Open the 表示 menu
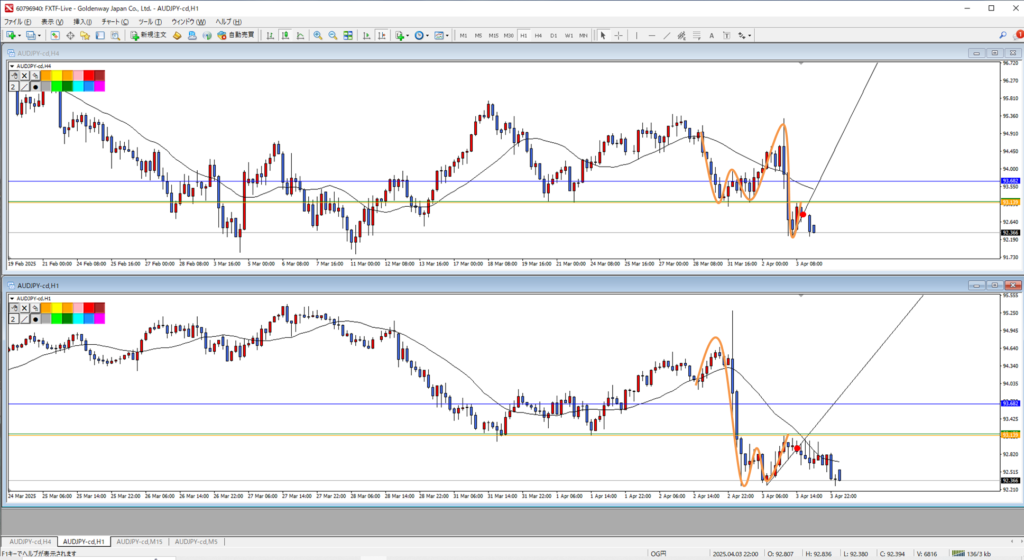The height and width of the screenshot is (560, 1024). [x=52, y=22]
